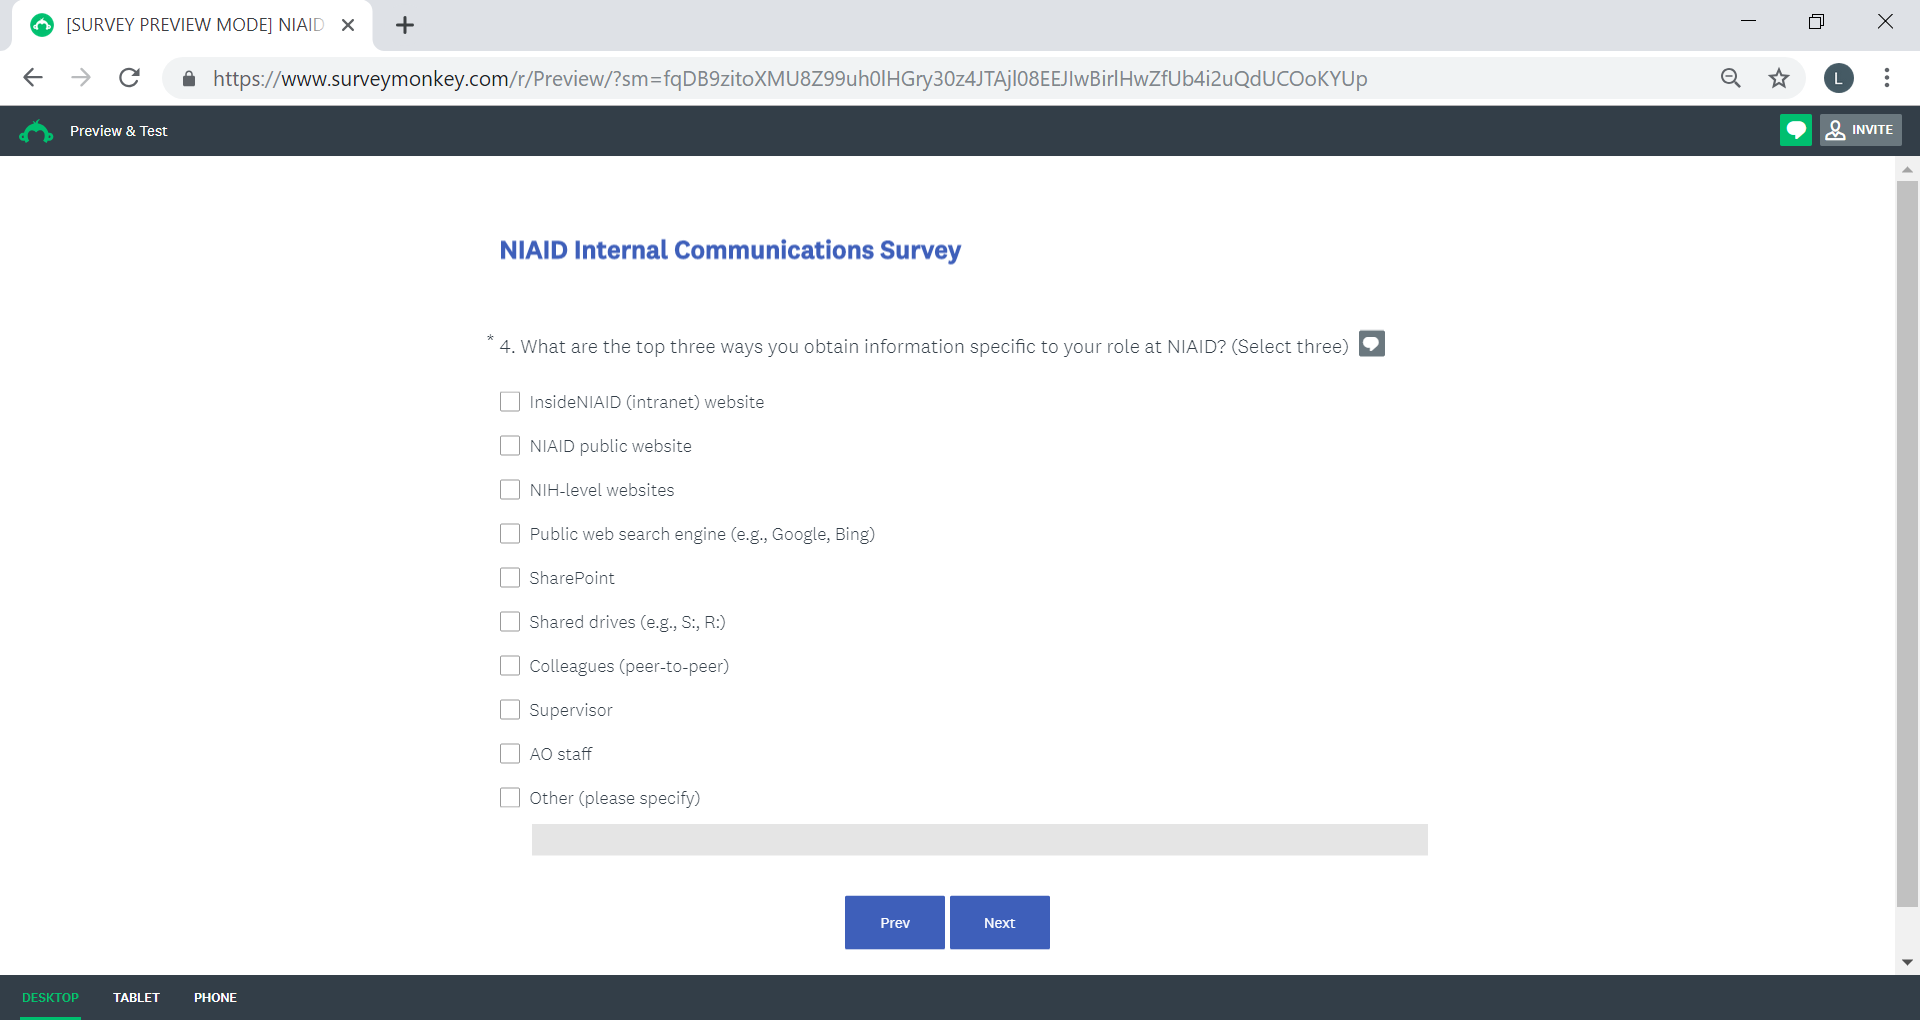Click the SurveyMonkey logo icon

click(x=36, y=131)
